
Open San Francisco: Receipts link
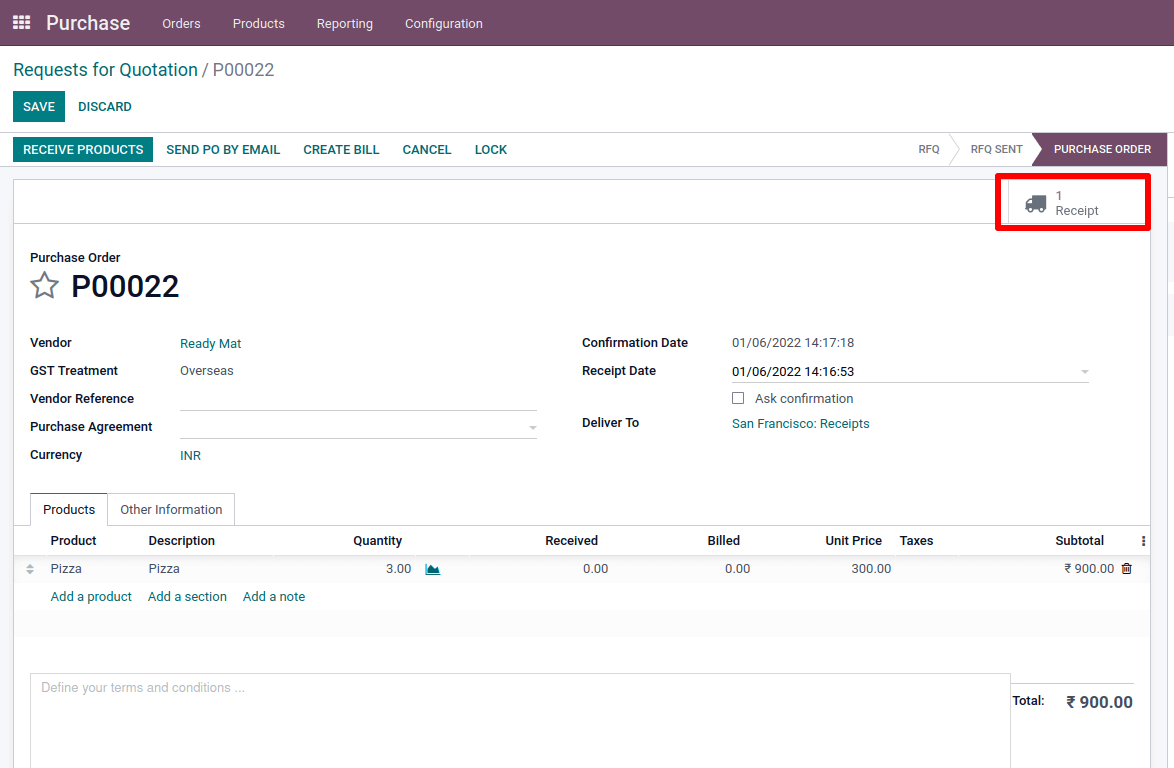(x=800, y=424)
